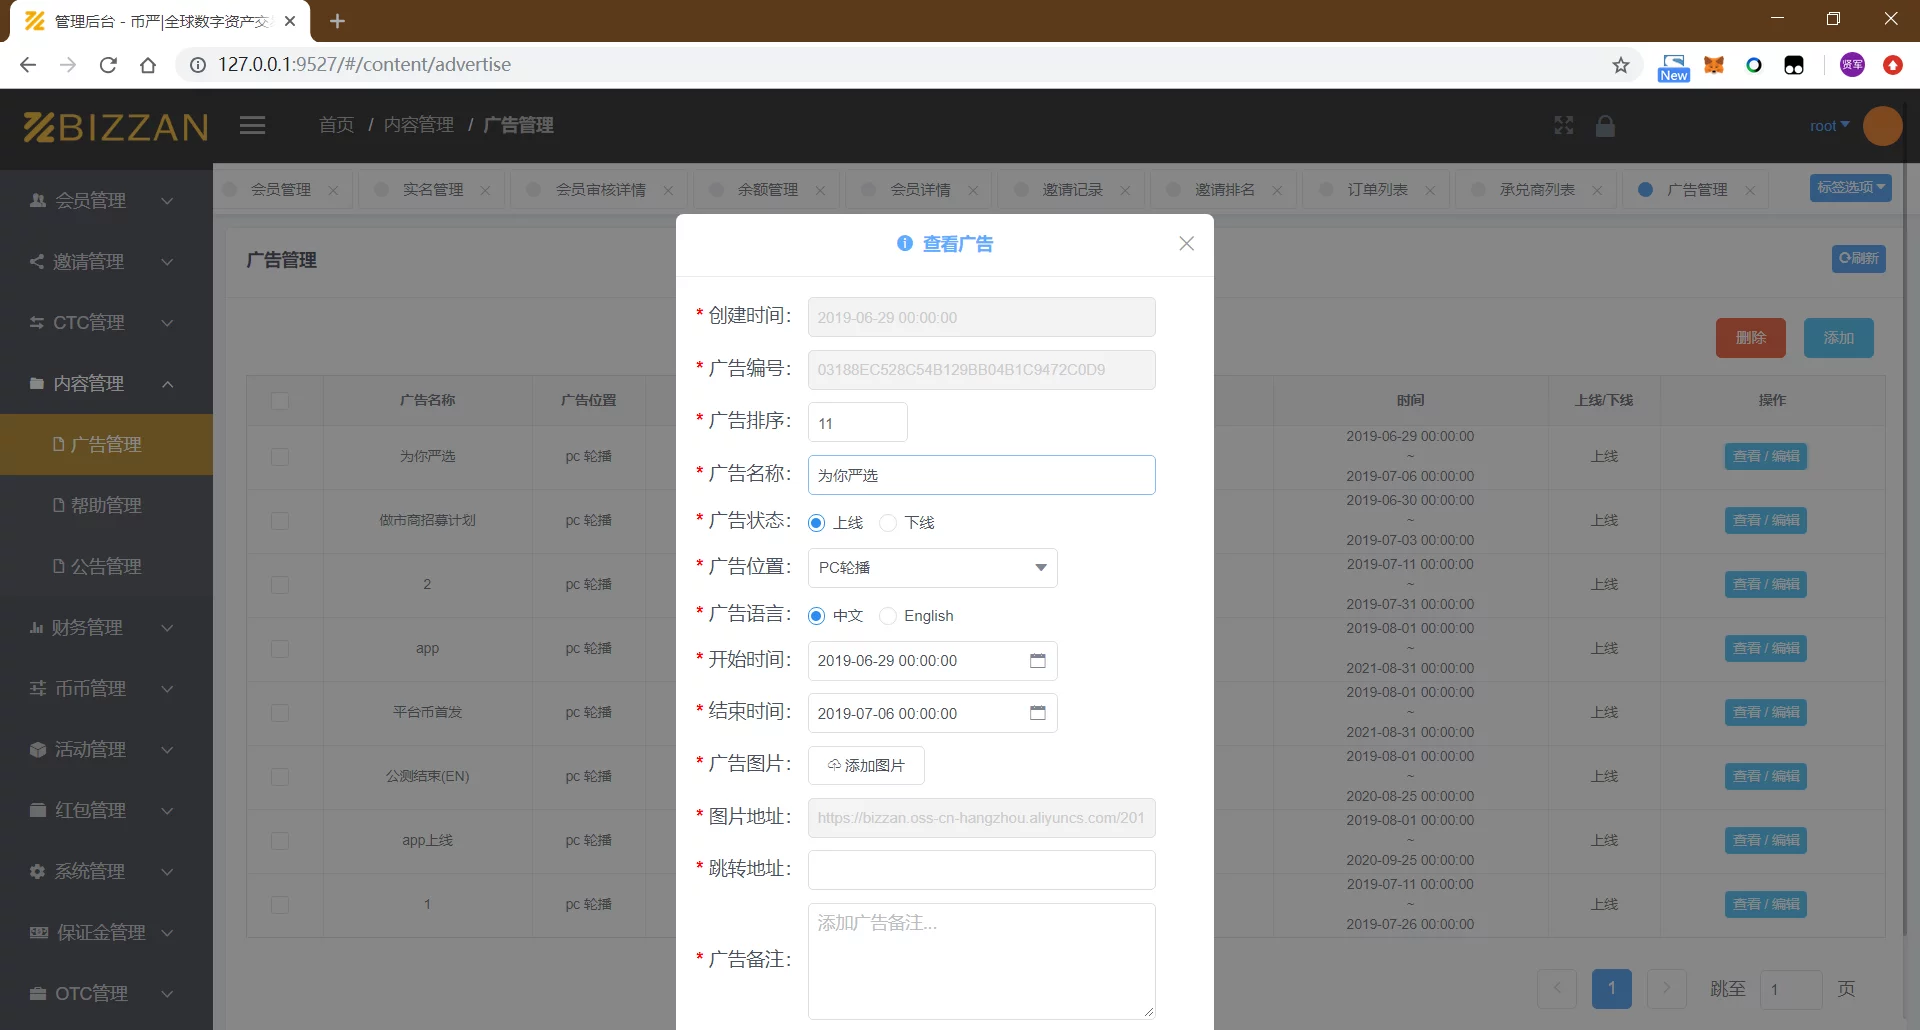Click the fullscreen icon in the header

click(1563, 125)
